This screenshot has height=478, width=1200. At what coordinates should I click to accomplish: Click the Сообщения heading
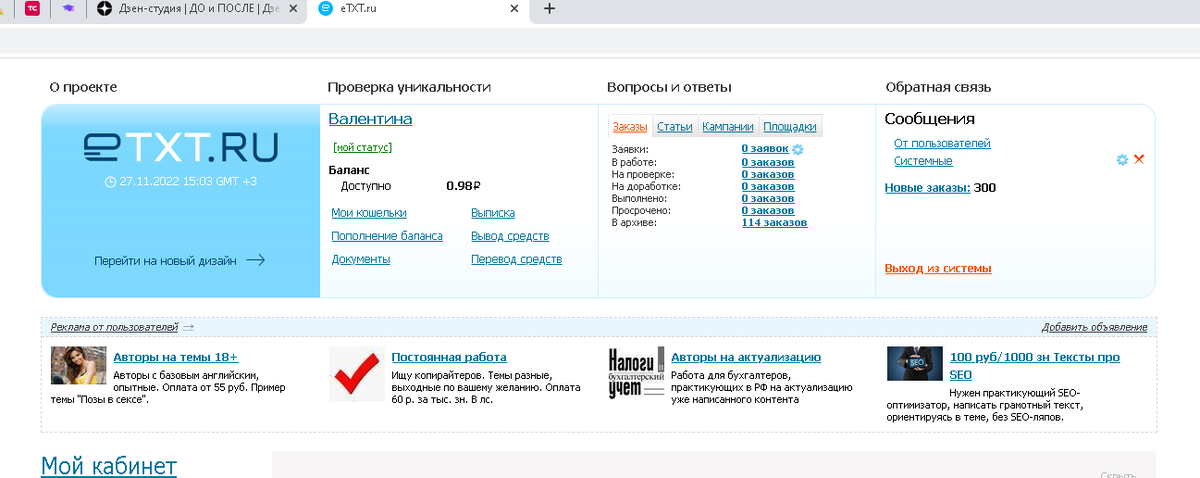click(930, 119)
